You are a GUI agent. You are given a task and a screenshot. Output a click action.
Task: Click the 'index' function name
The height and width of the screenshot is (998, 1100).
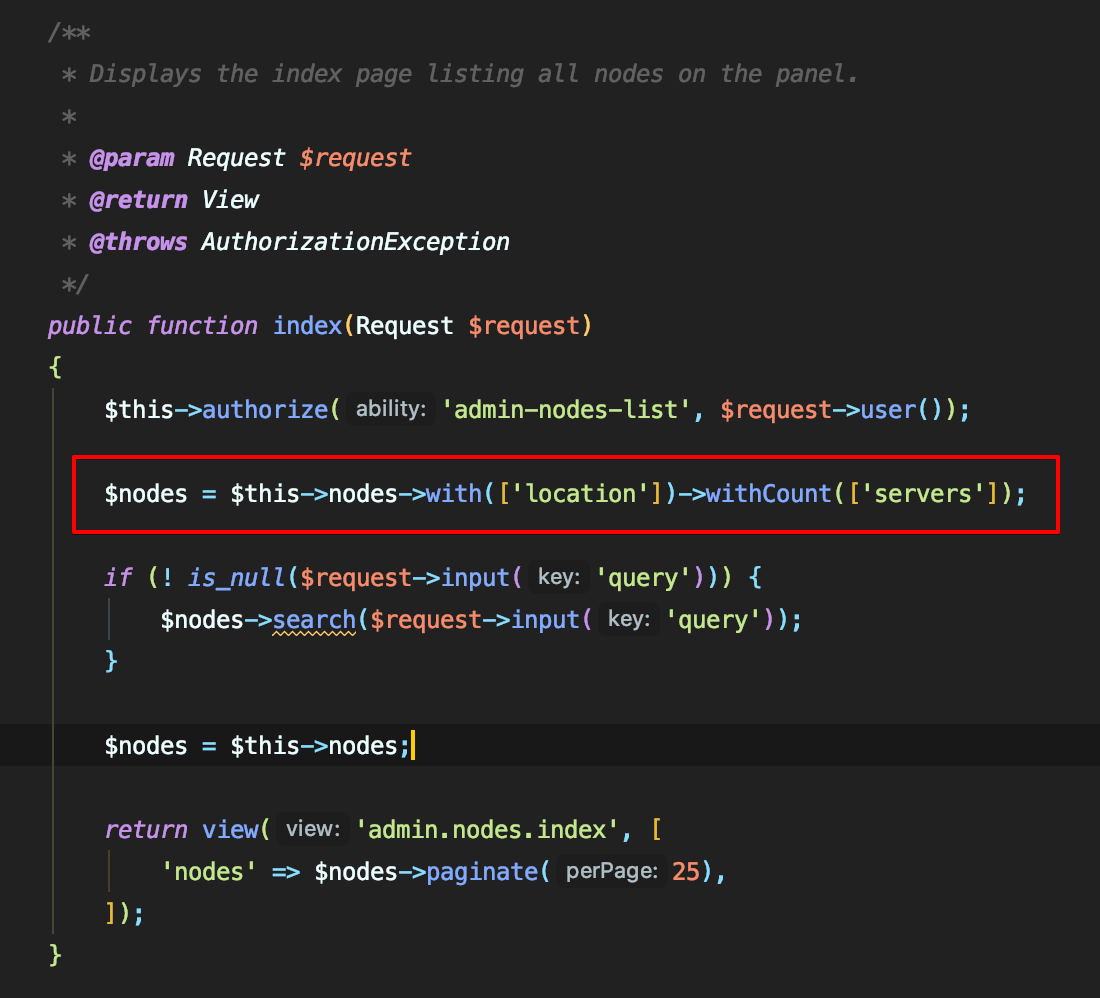(307, 326)
